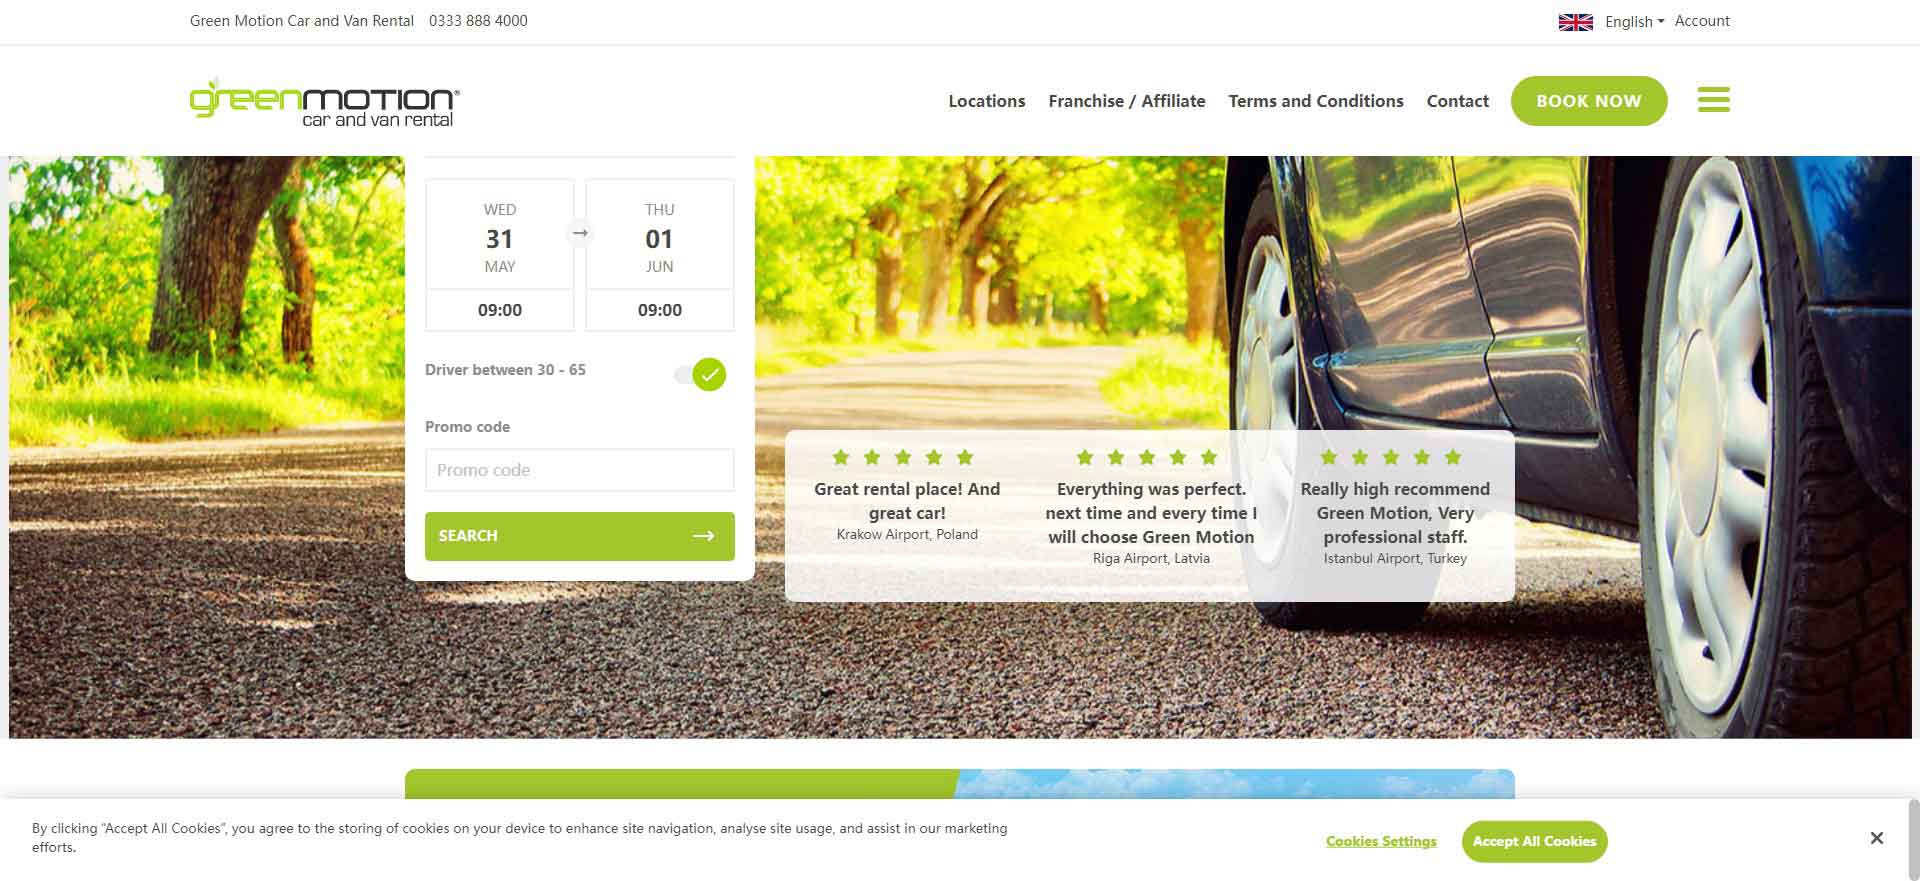
Task: Close the cookie banner with X
Action: pos(1877,838)
